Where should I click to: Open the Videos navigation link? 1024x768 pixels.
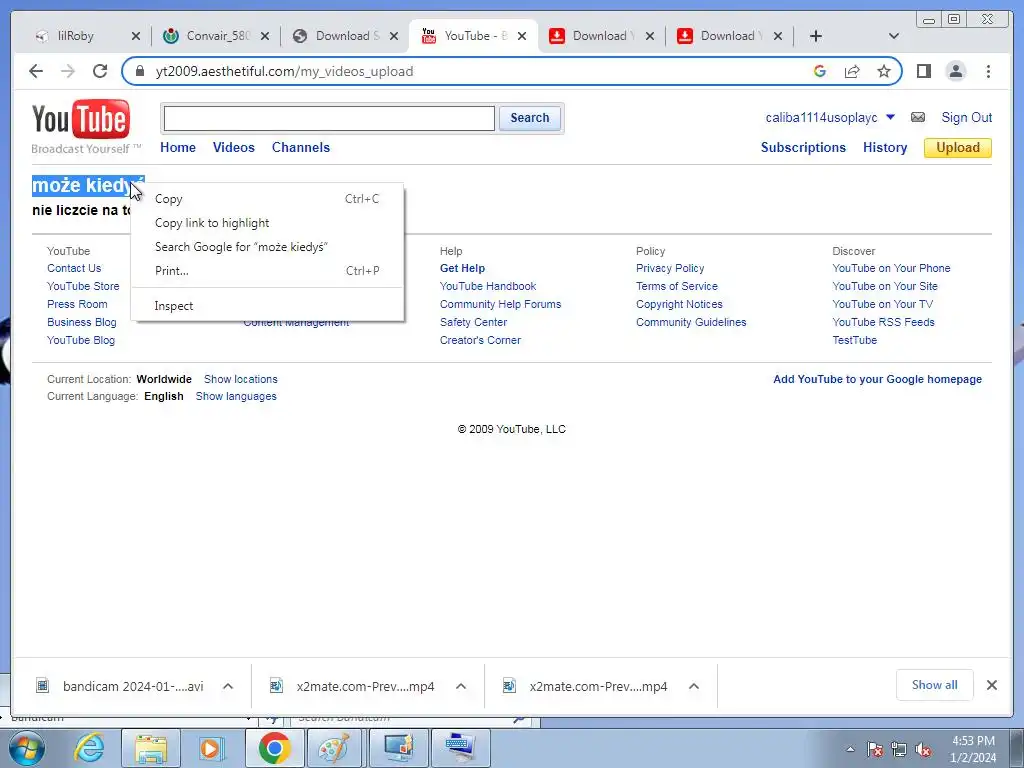(234, 148)
